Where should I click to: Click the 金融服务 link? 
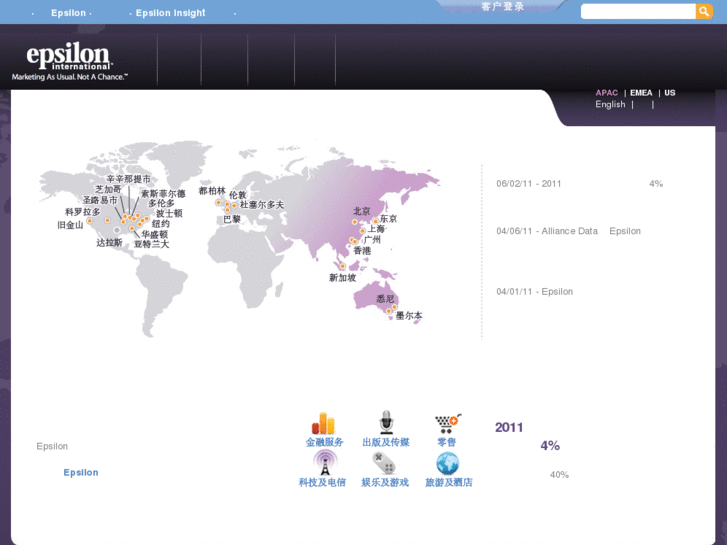pos(324,442)
